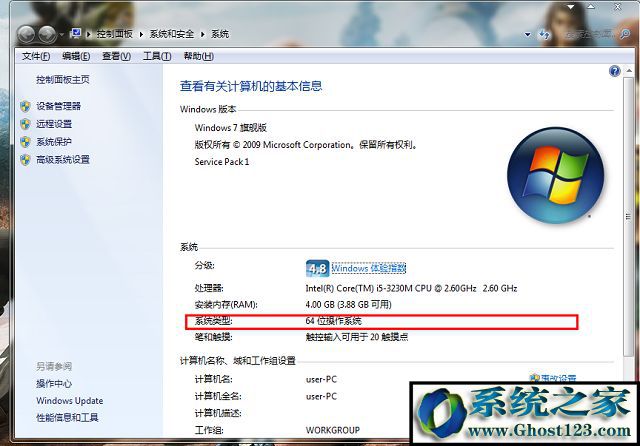This screenshot has width=640, height=446.
Task: Expand arrow after 系统和安全 breadcrumb
Action: [202, 34]
